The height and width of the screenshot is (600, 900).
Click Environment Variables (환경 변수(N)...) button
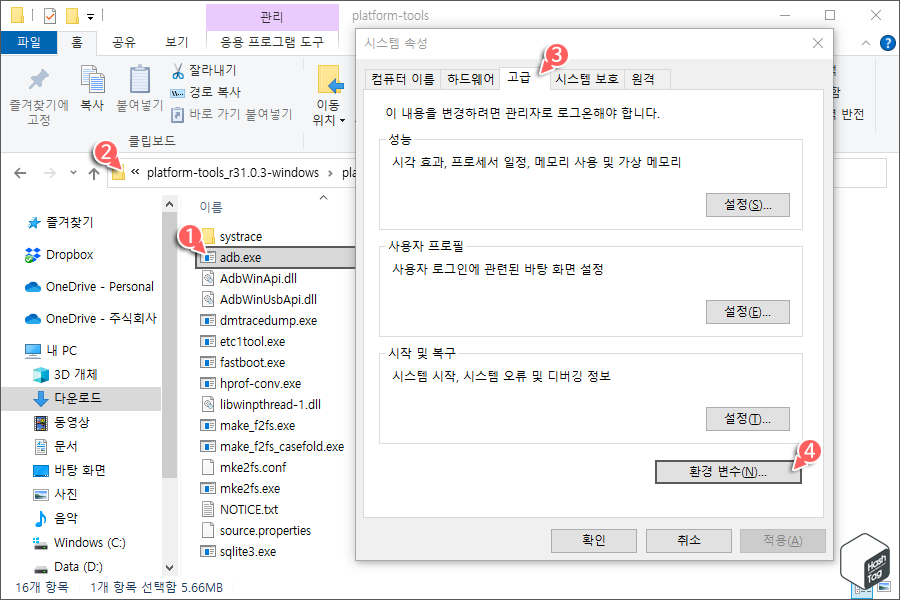click(728, 472)
